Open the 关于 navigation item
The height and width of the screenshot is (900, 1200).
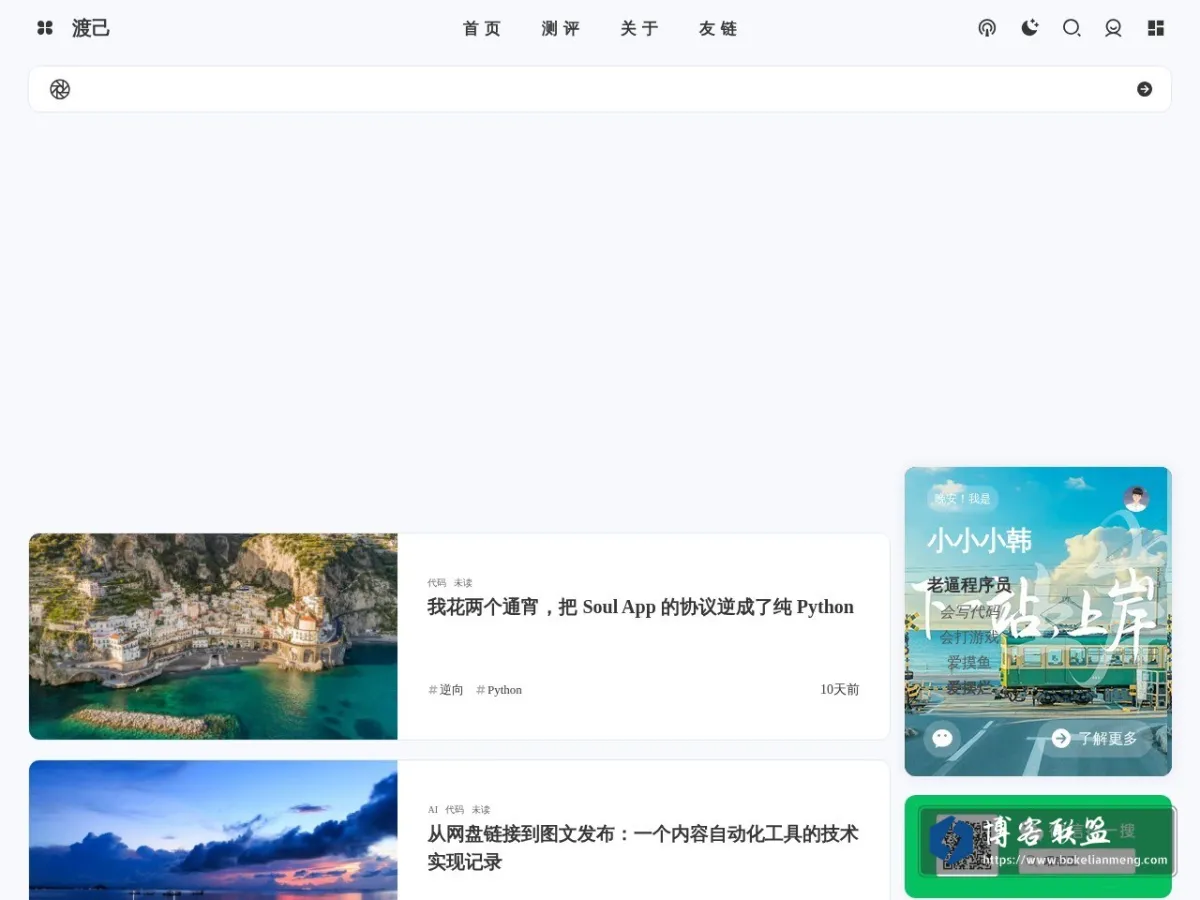coord(640,29)
